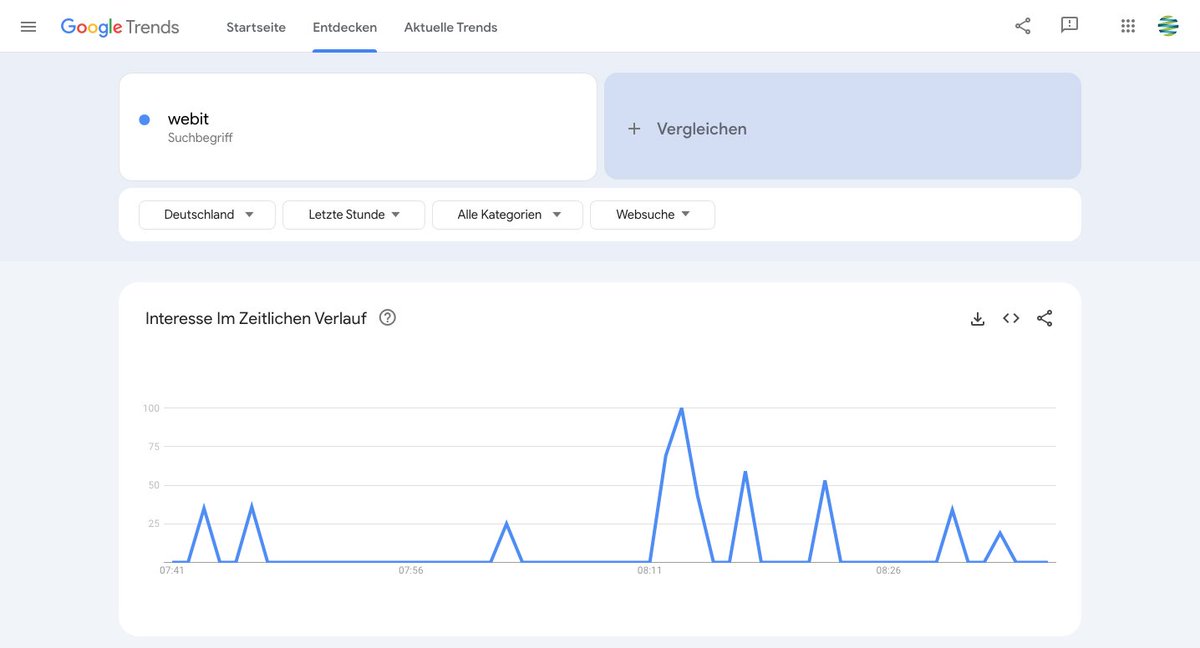Add a comparison term with Vergleichen

(842, 126)
